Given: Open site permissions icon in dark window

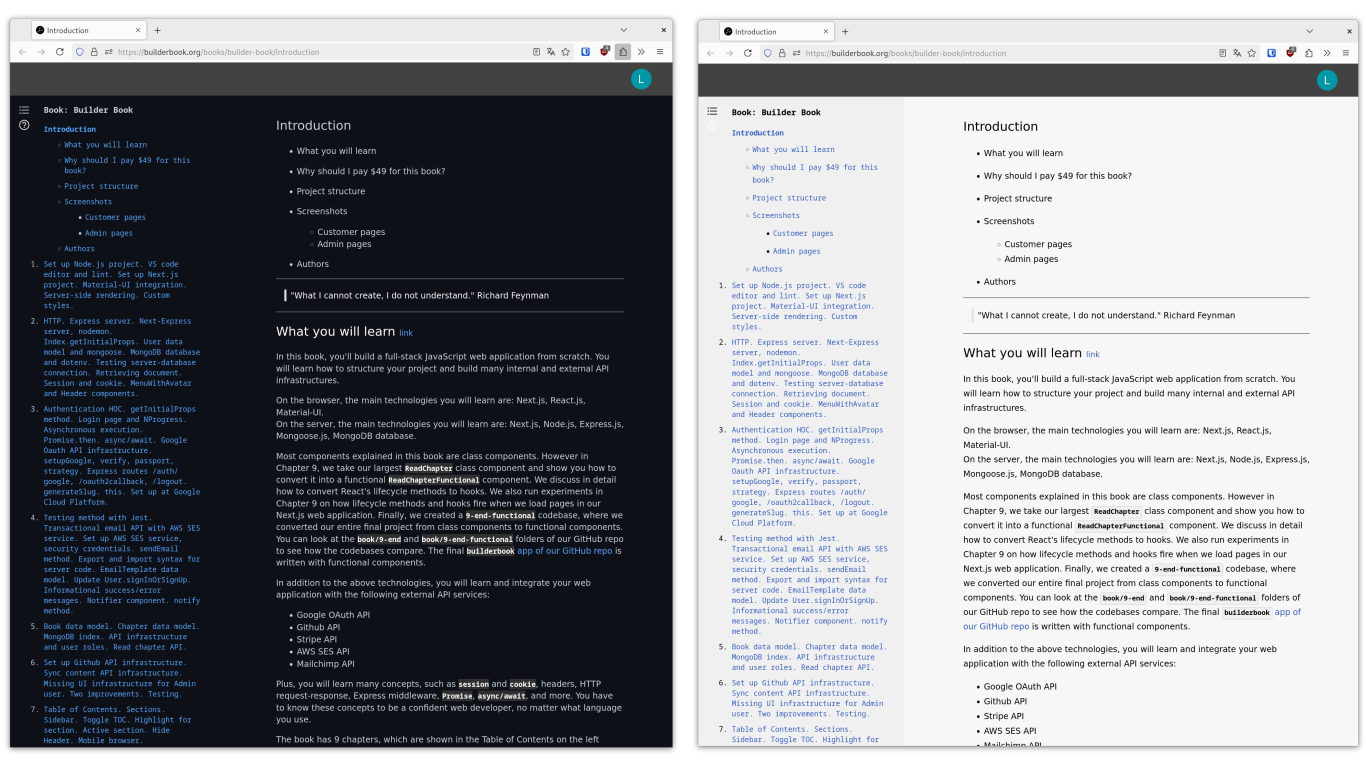Looking at the screenshot, I should pos(108,52).
